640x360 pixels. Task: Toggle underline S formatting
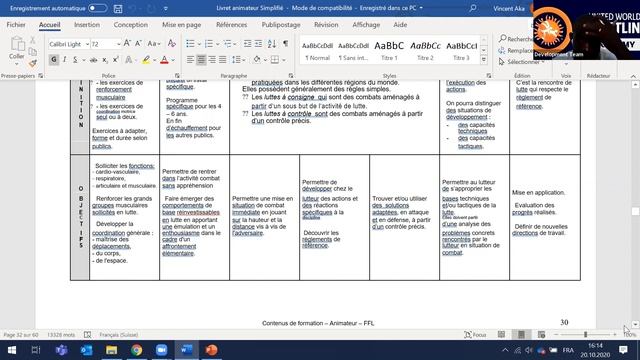(75, 60)
